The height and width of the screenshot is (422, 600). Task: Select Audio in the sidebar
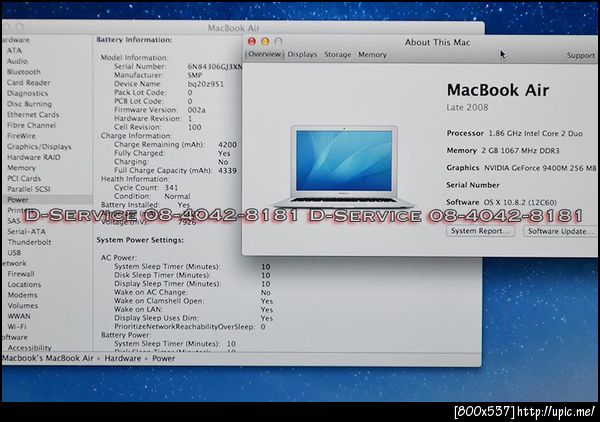[x=17, y=61]
